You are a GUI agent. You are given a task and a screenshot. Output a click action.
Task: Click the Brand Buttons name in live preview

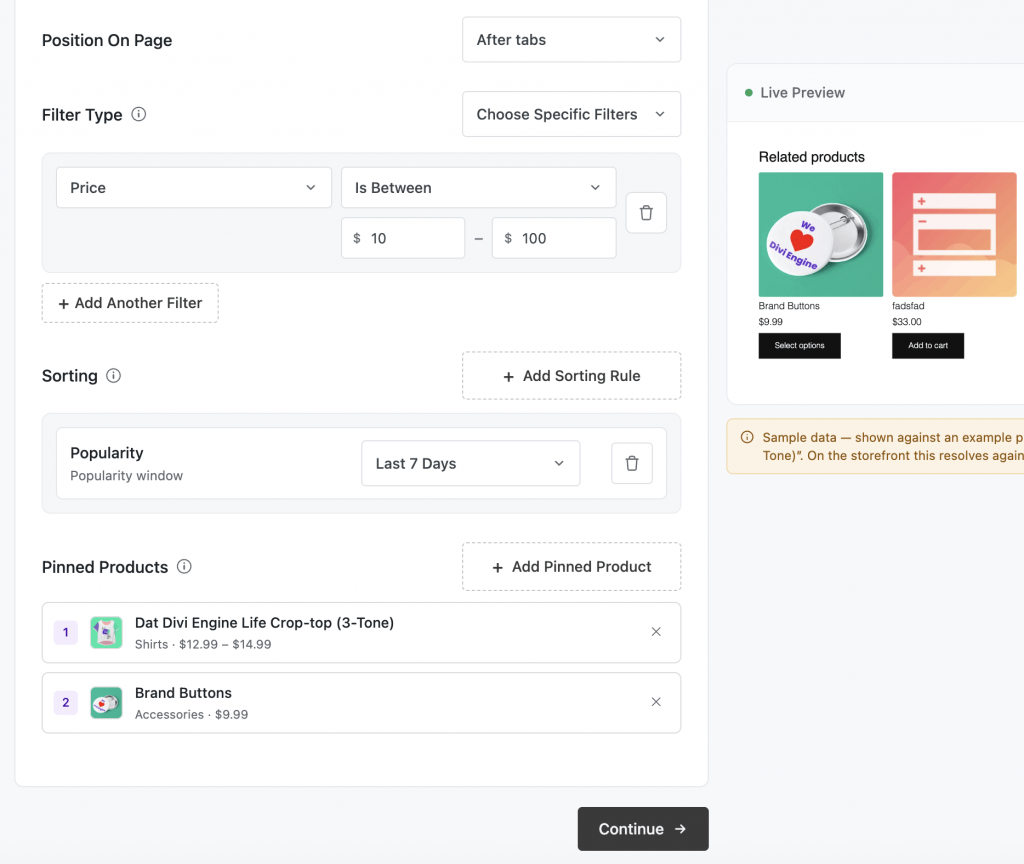[789, 306]
